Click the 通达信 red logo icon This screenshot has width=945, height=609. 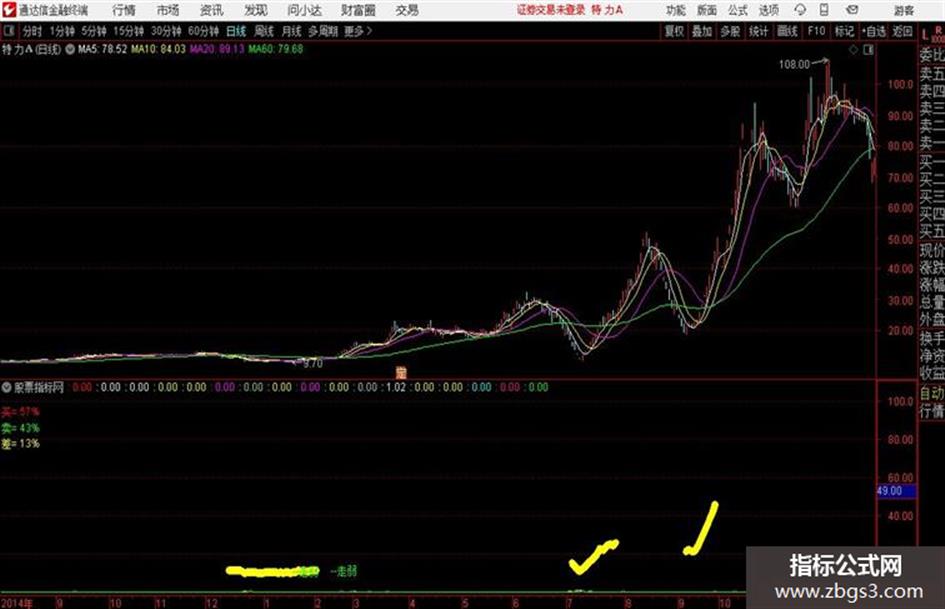[x=8, y=10]
